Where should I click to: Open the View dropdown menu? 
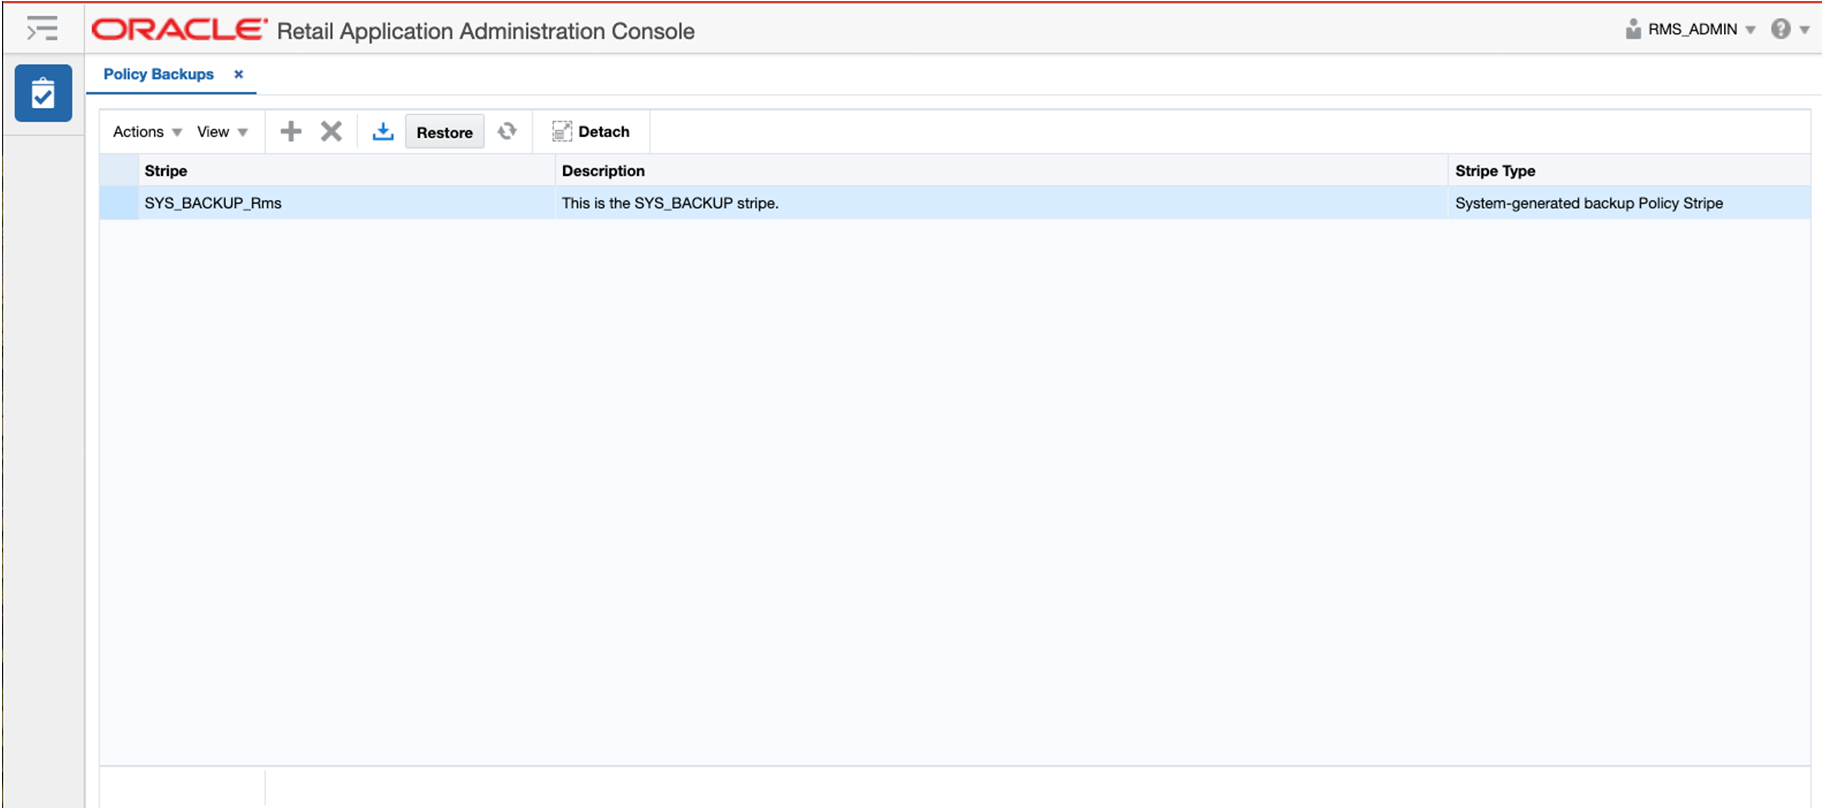click(222, 132)
